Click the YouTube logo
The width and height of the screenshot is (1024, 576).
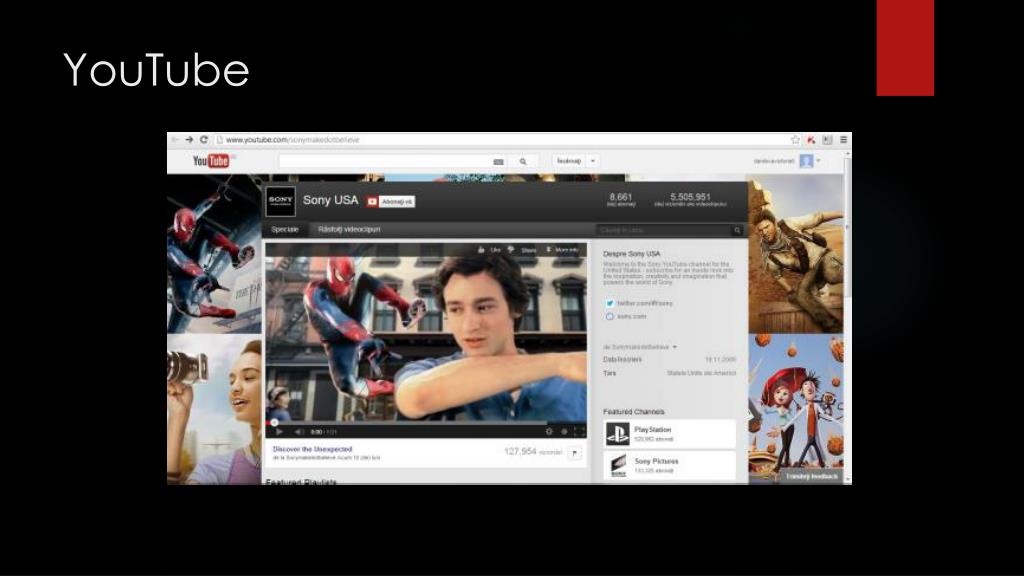(x=211, y=161)
